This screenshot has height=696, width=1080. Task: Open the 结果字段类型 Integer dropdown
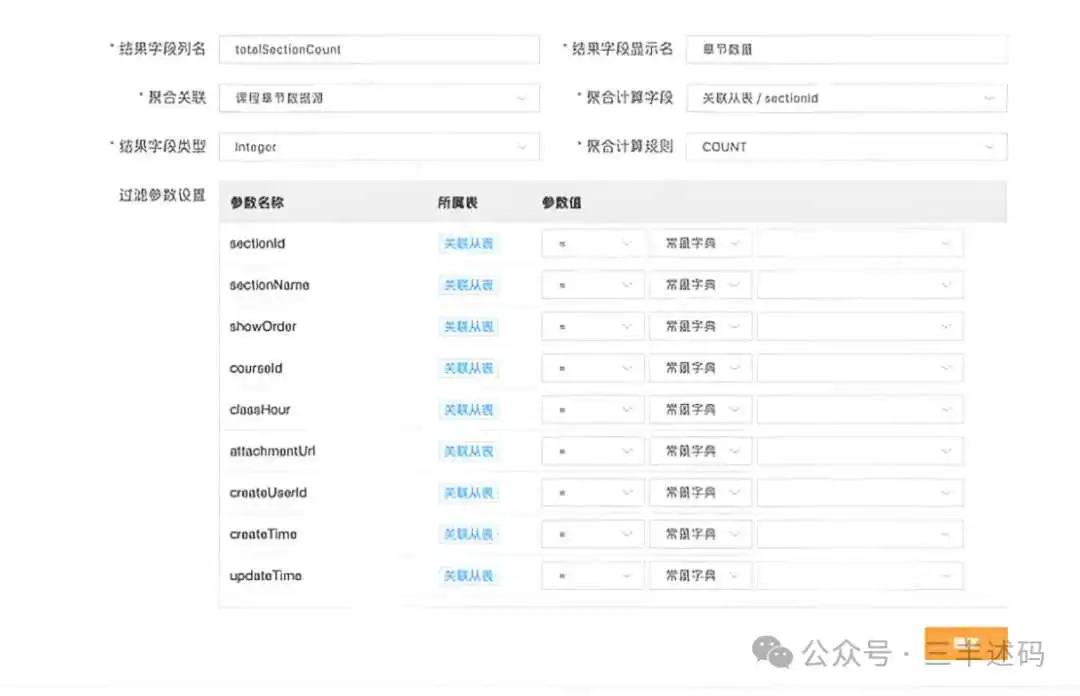[379, 147]
